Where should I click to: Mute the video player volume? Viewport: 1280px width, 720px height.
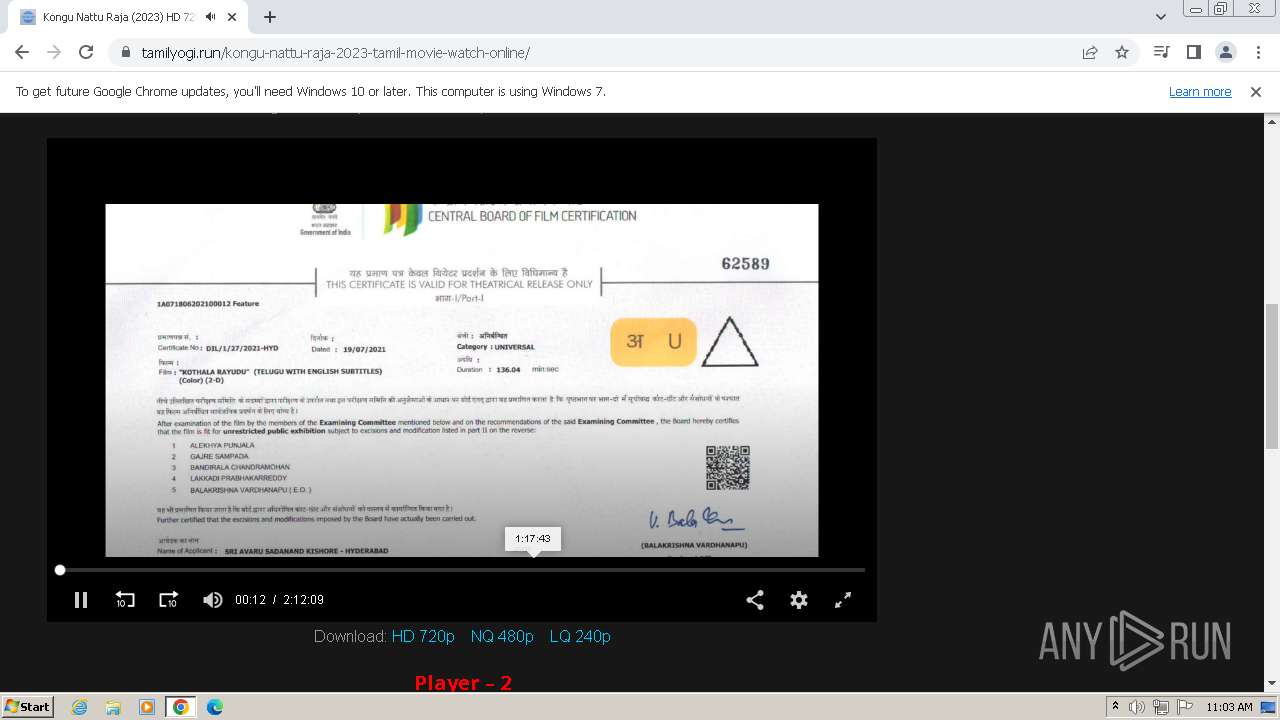[212, 600]
